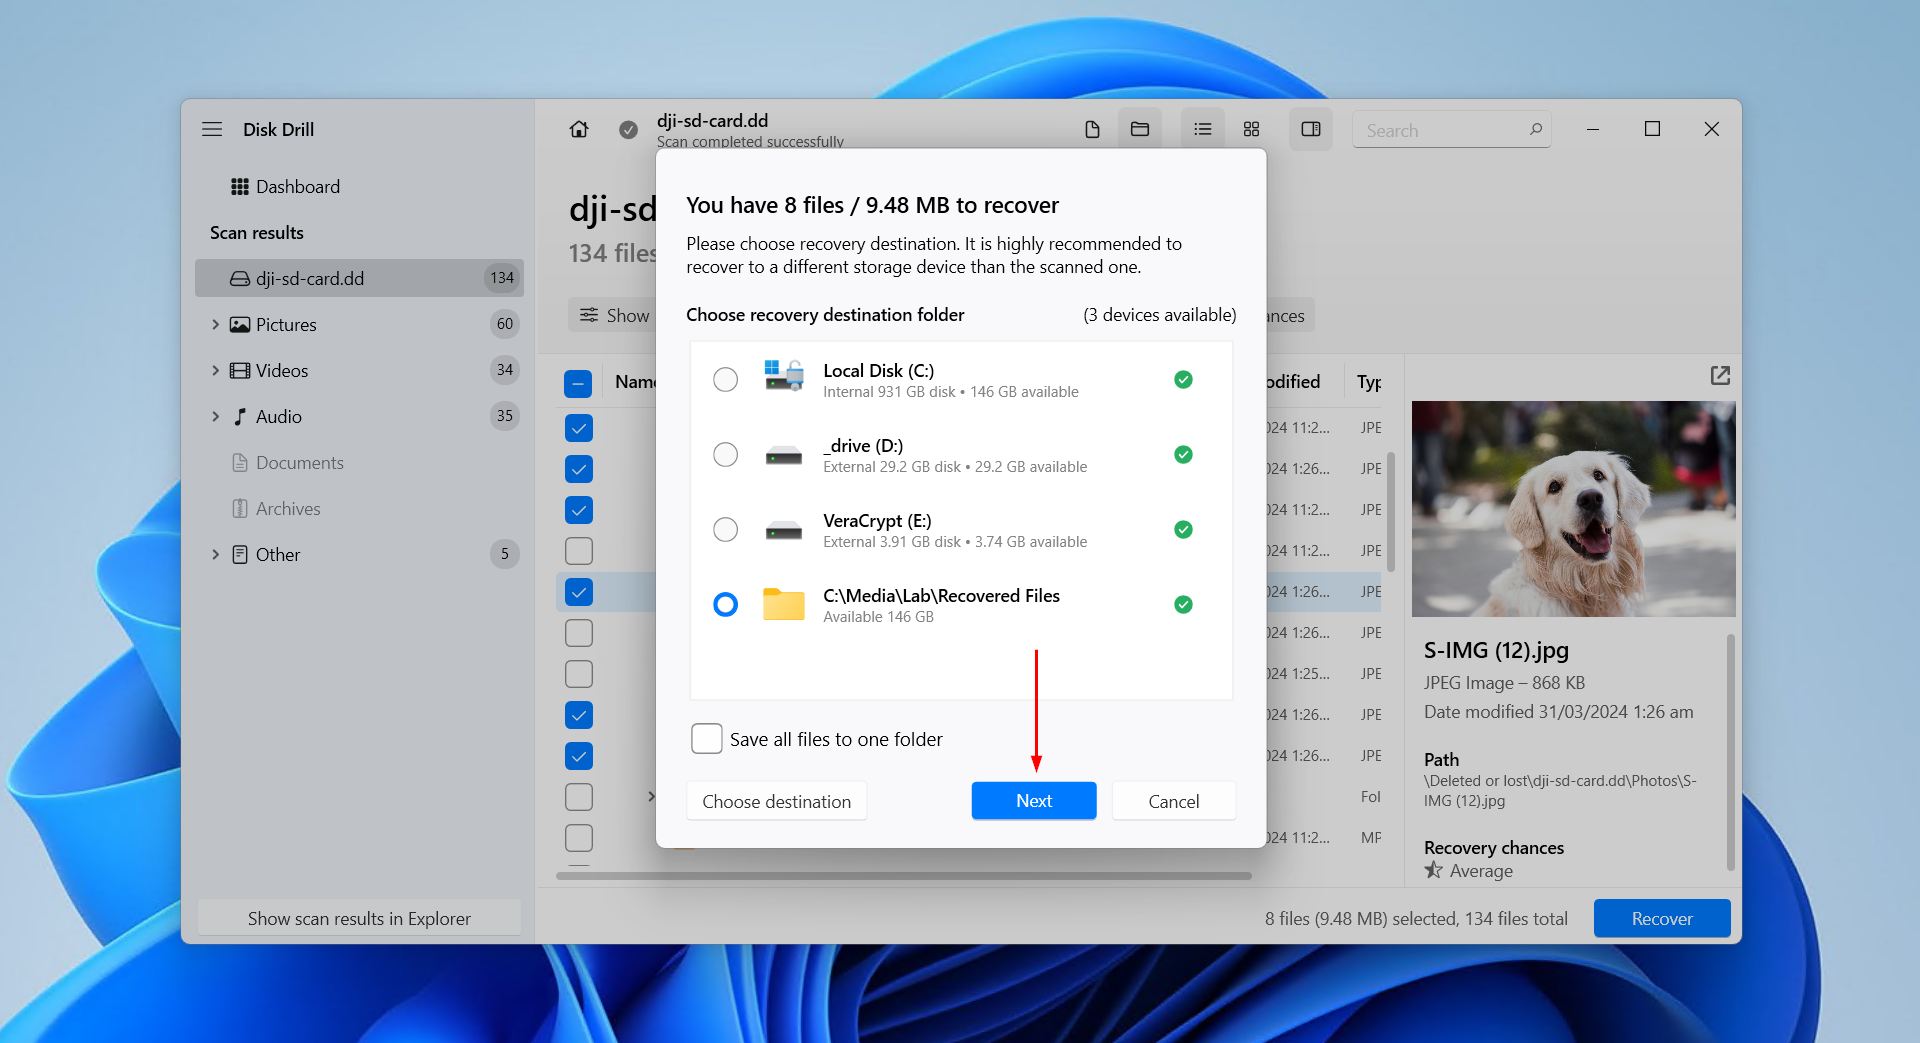1920x1043 pixels.
Task: Click green check next to VeraCrypt (E:)
Action: 1183,529
